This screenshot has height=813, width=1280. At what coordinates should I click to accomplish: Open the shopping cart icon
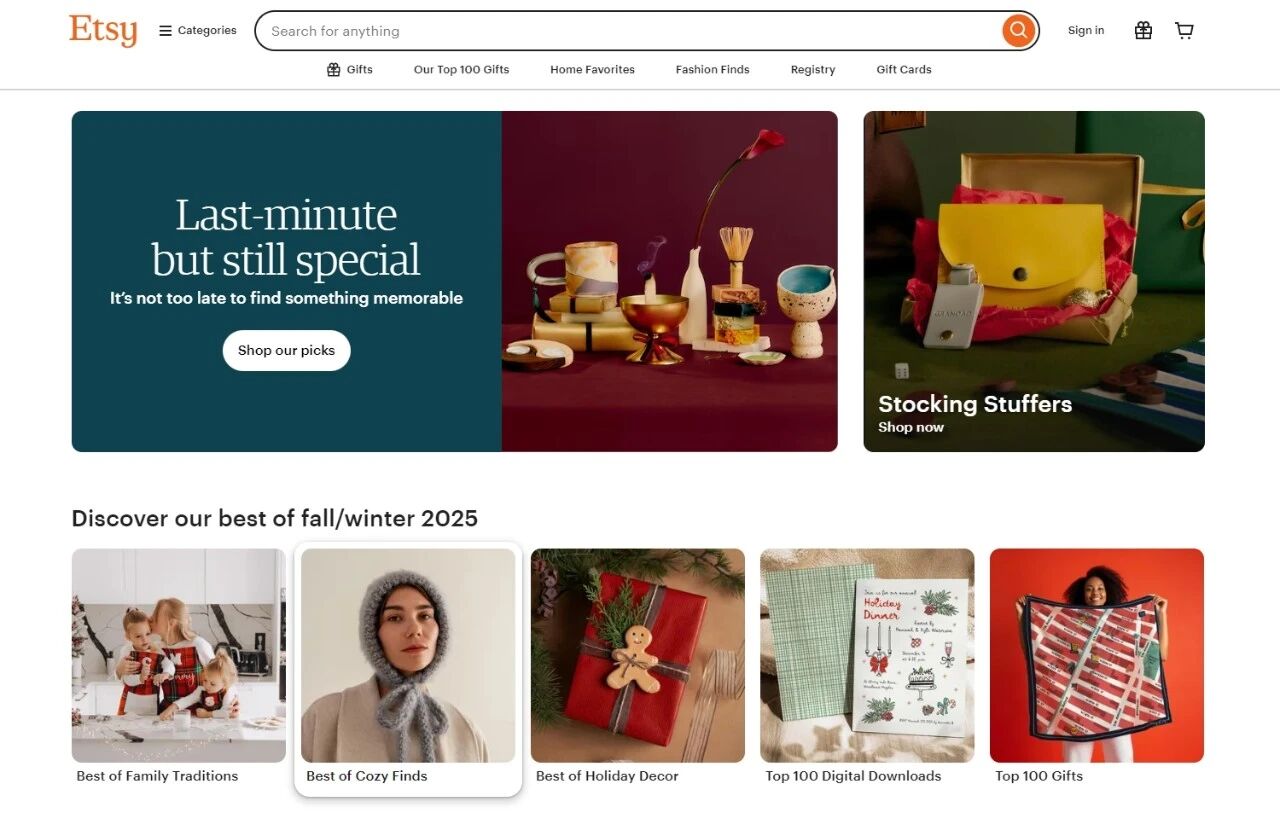1184,31
